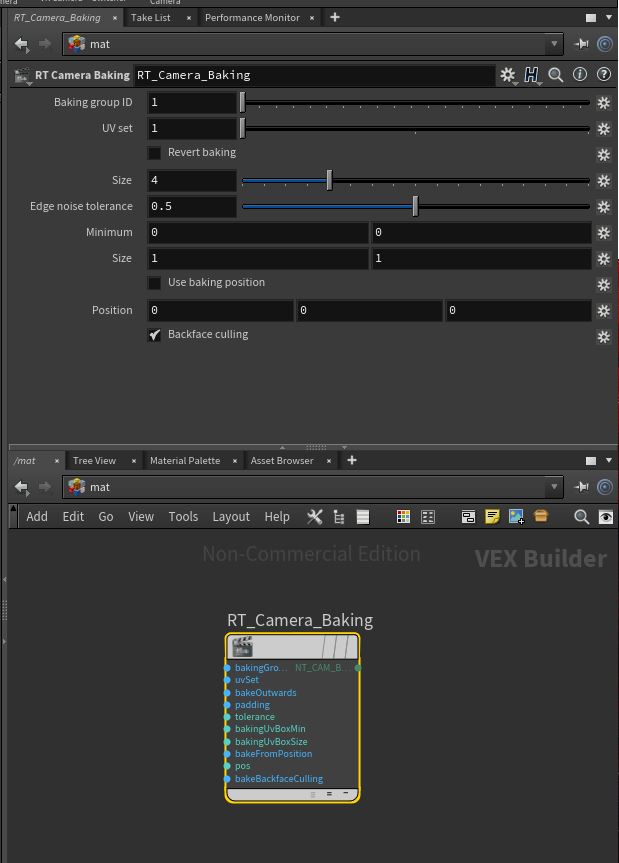
Task: Click the H Houdini help icon in header
Action: point(532,75)
